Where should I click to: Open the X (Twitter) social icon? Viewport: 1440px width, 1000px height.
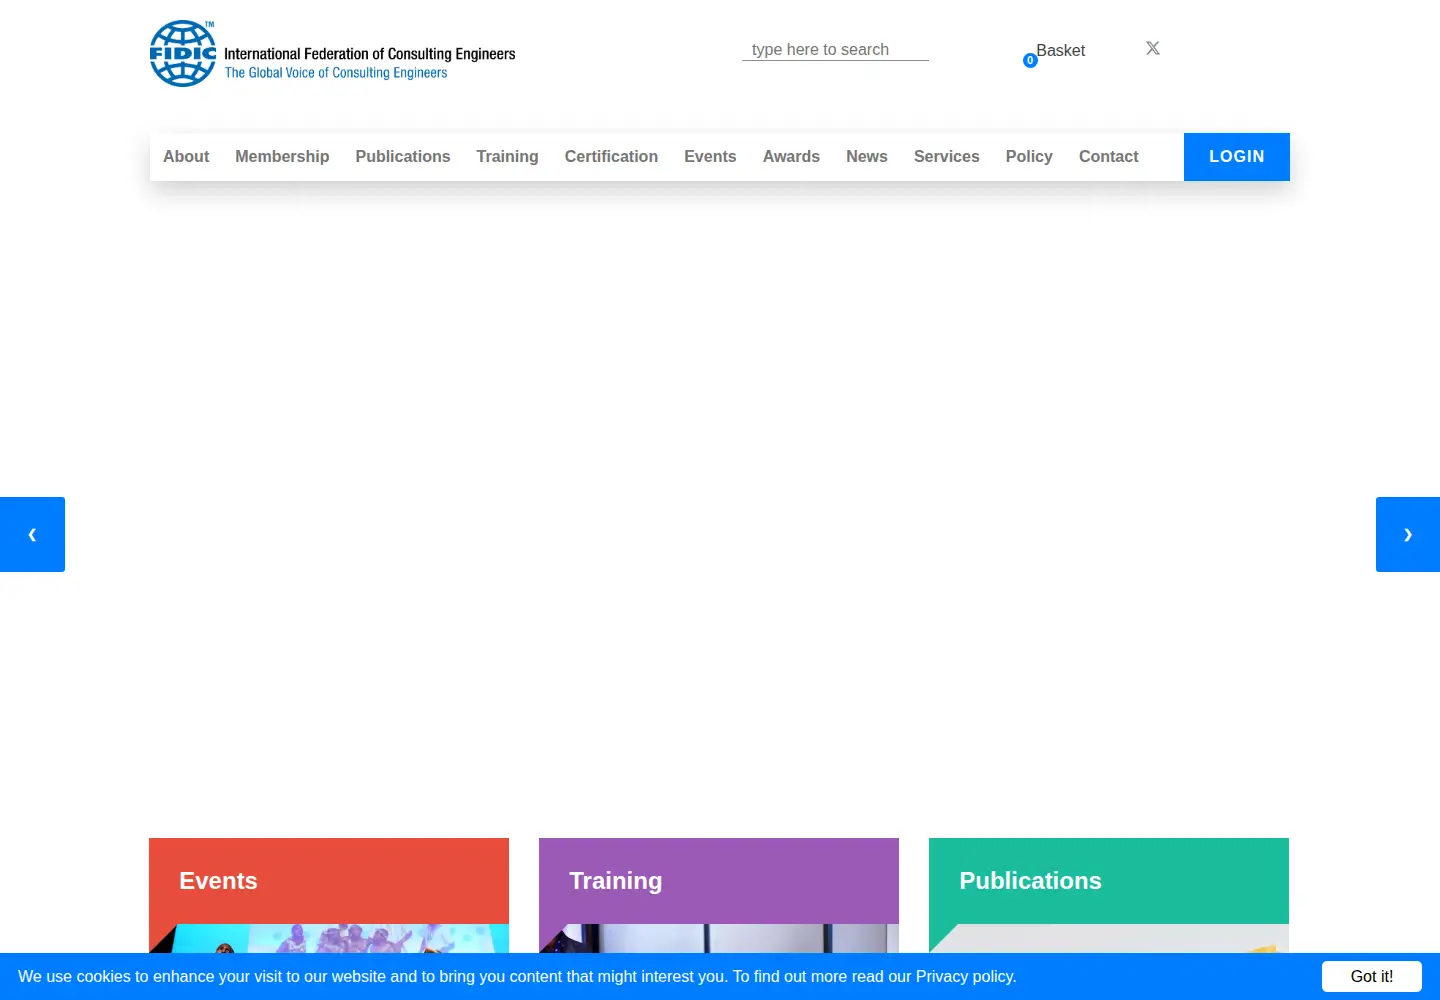(x=1153, y=48)
